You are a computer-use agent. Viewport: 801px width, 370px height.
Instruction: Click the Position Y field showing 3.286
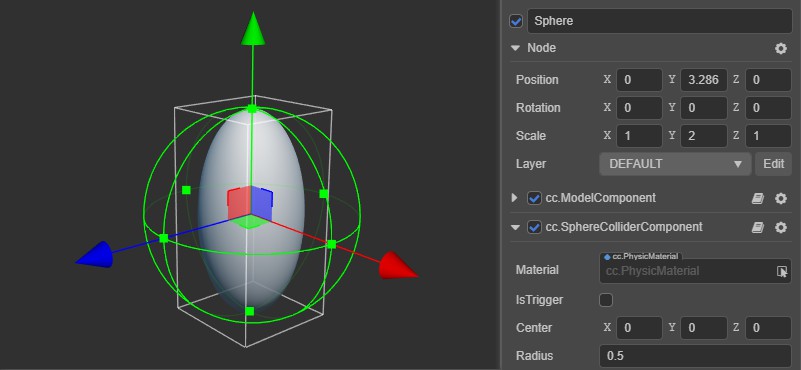(704, 80)
